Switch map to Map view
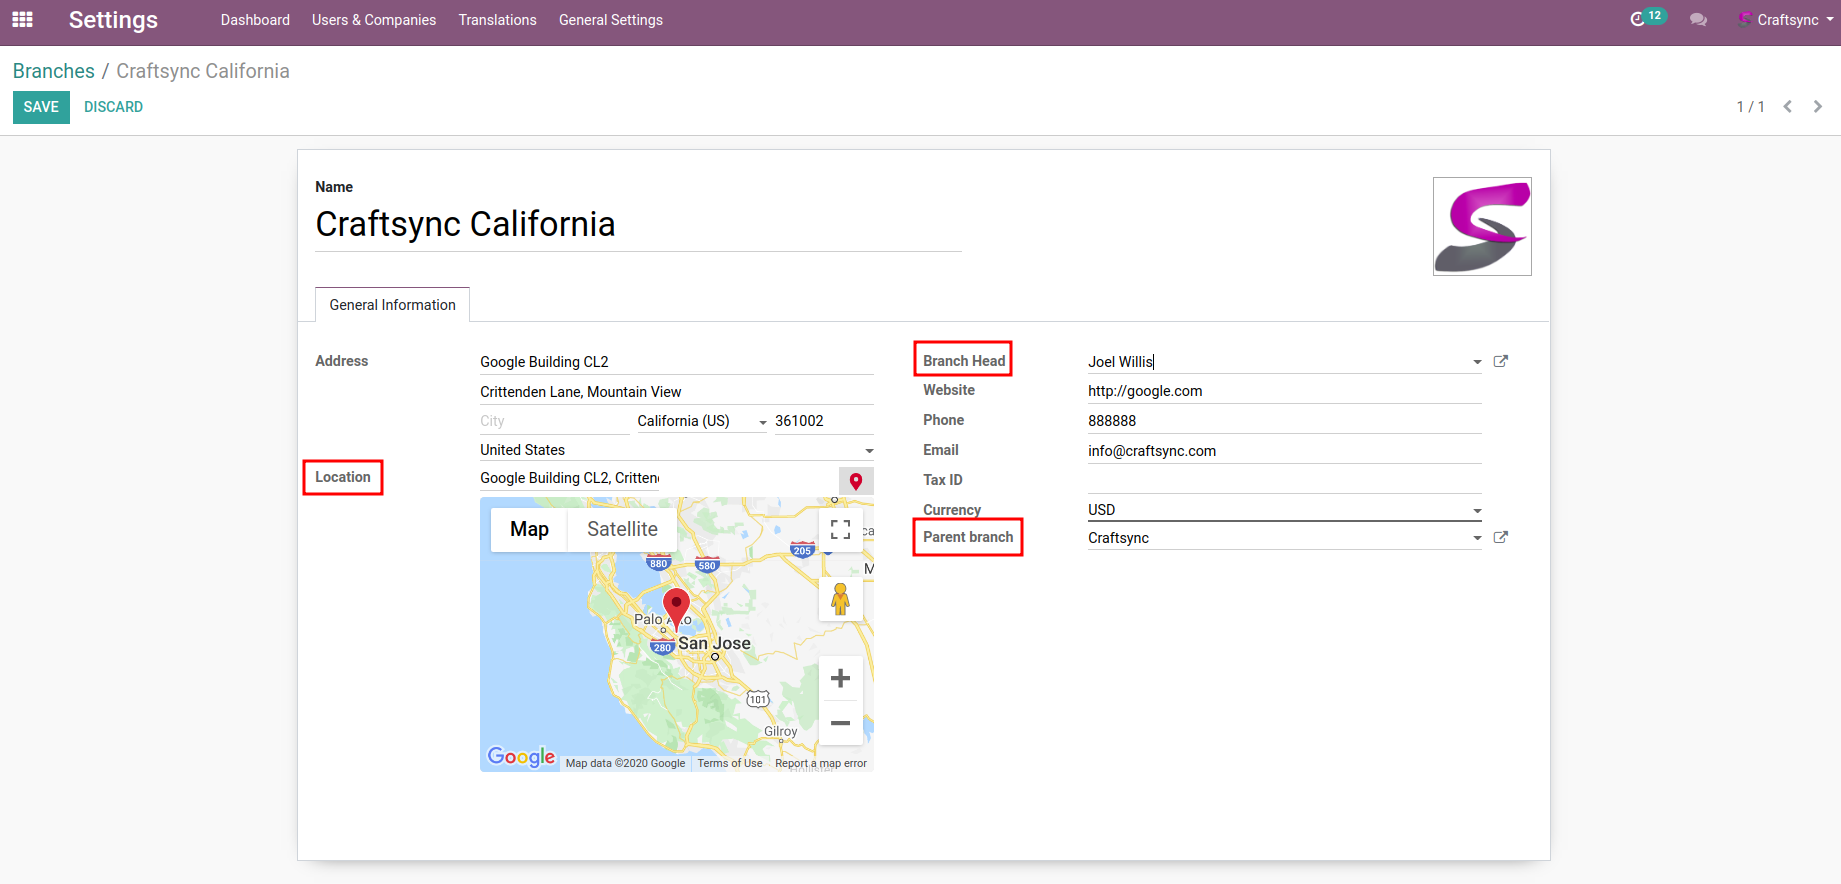 click(529, 530)
